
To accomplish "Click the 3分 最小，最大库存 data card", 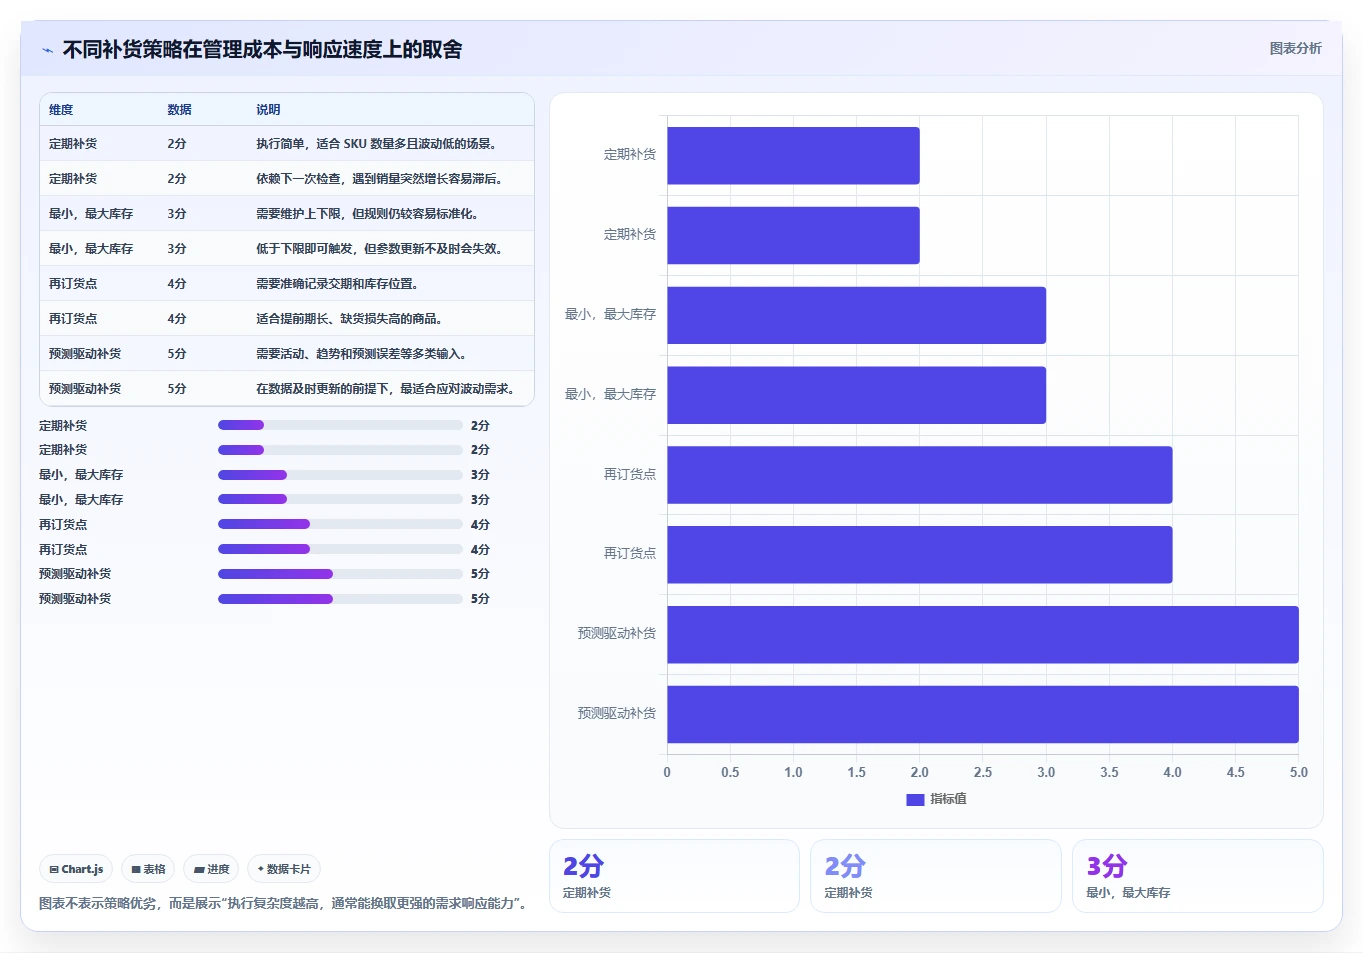I will pyautogui.click(x=1197, y=876).
